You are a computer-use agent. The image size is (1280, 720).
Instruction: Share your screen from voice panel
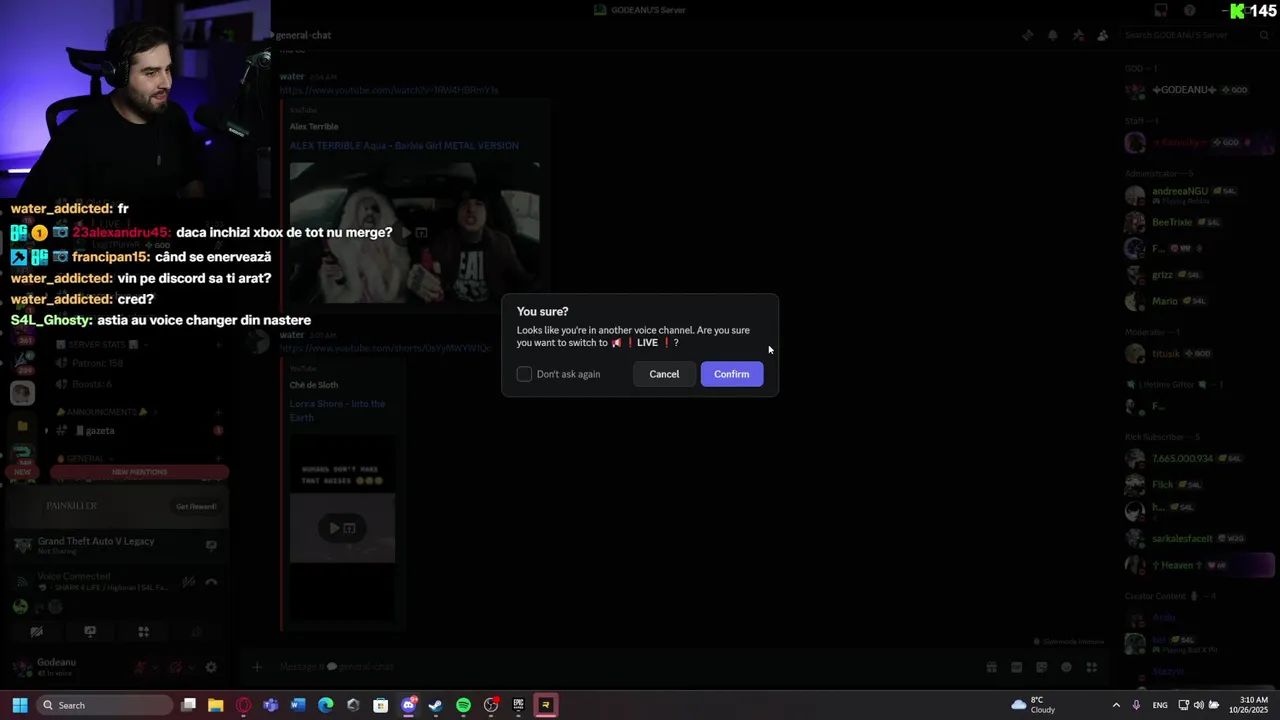coord(90,632)
